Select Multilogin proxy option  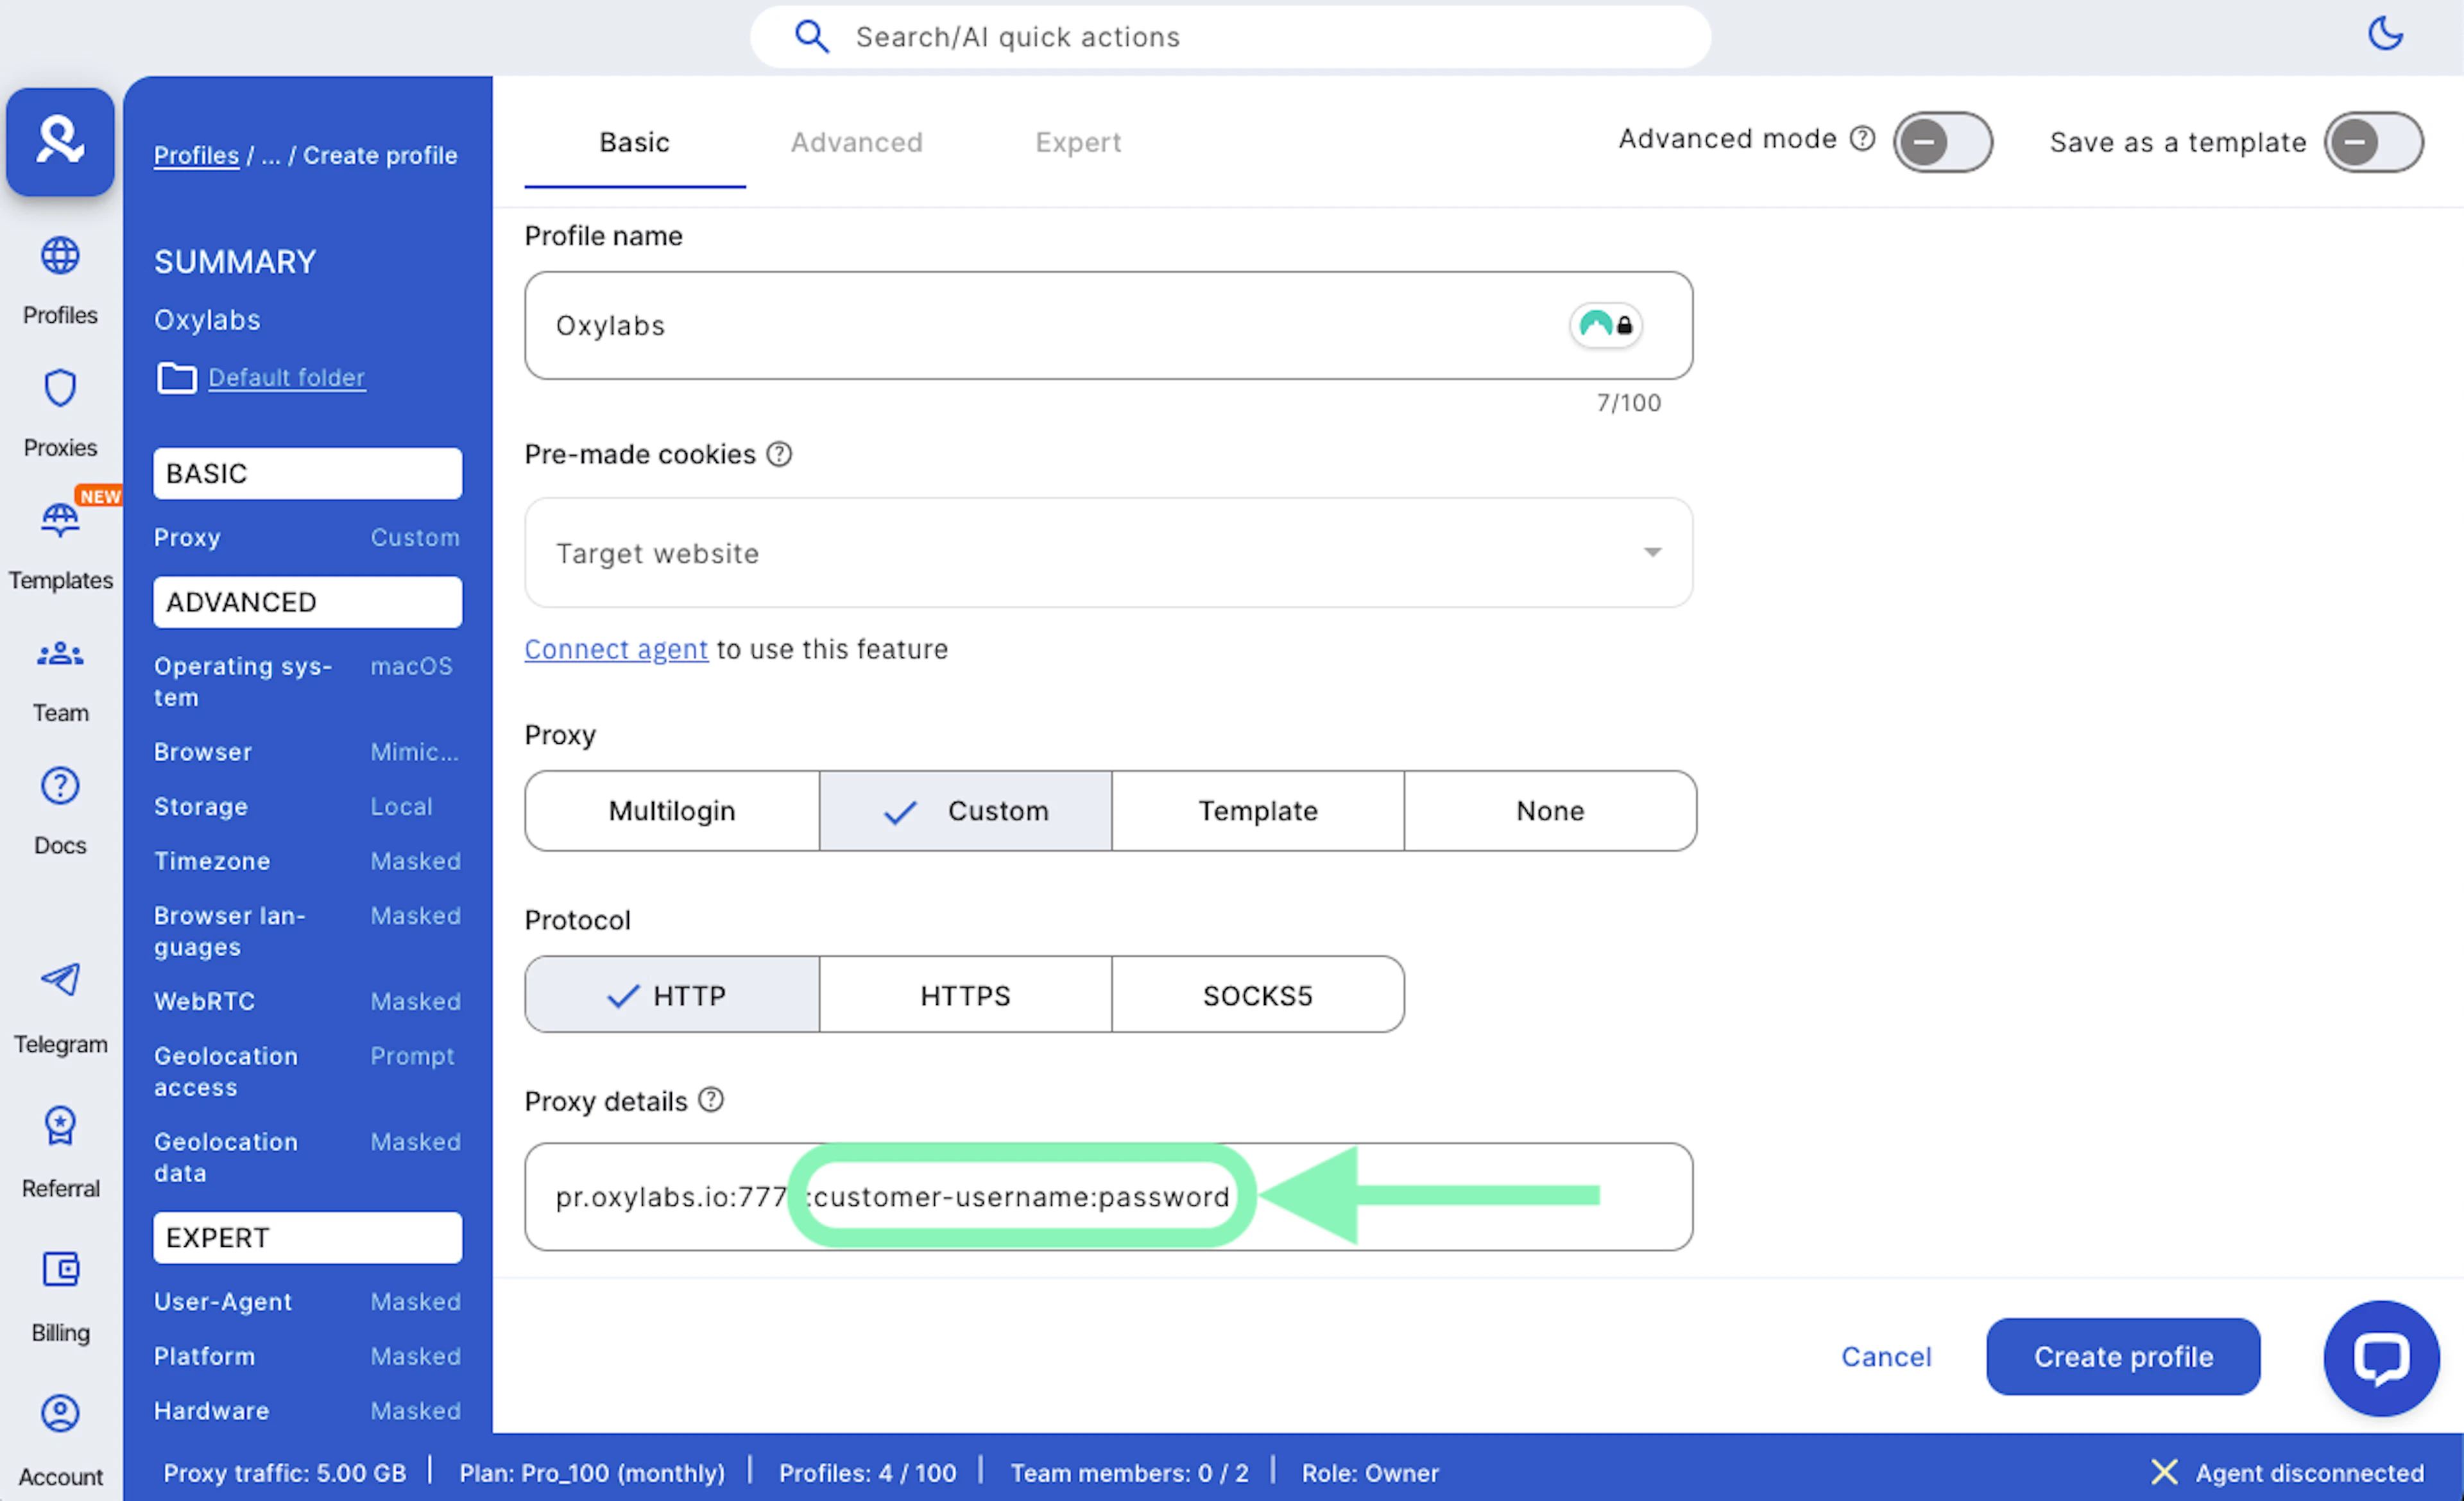click(672, 811)
